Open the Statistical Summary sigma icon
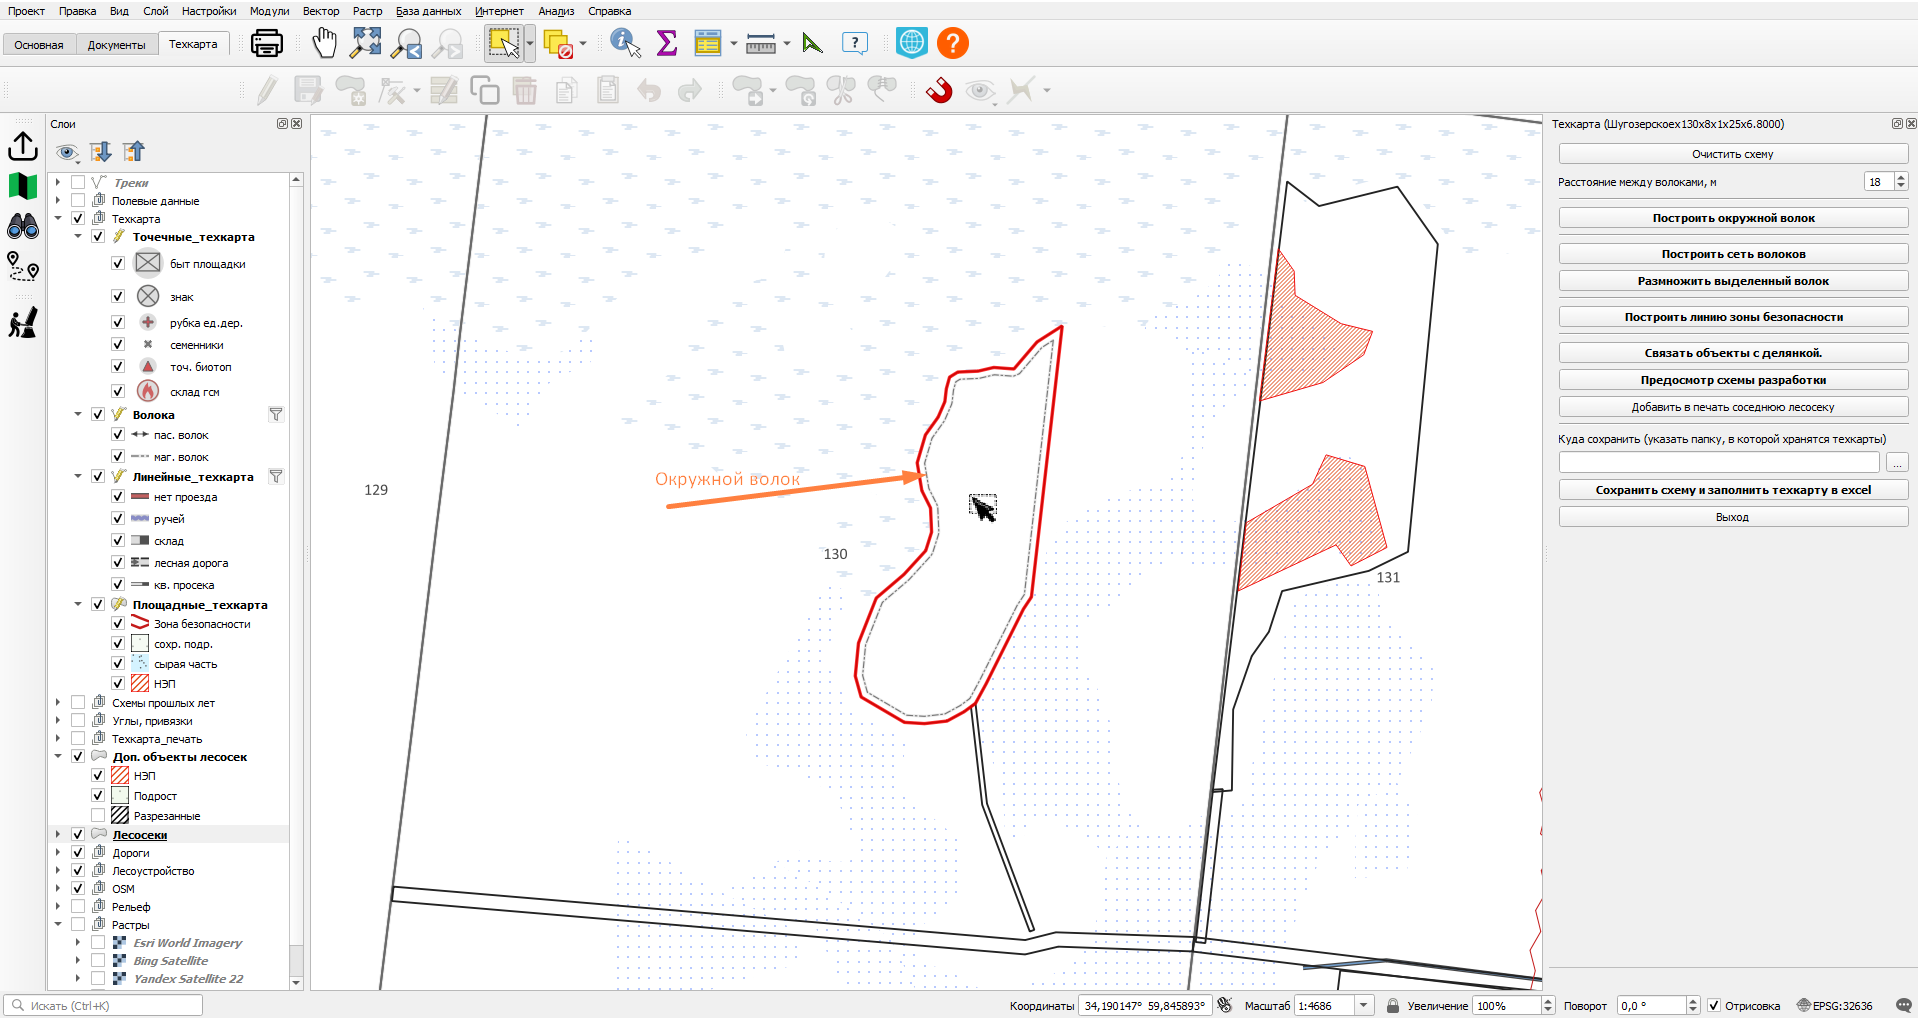 click(667, 43)
